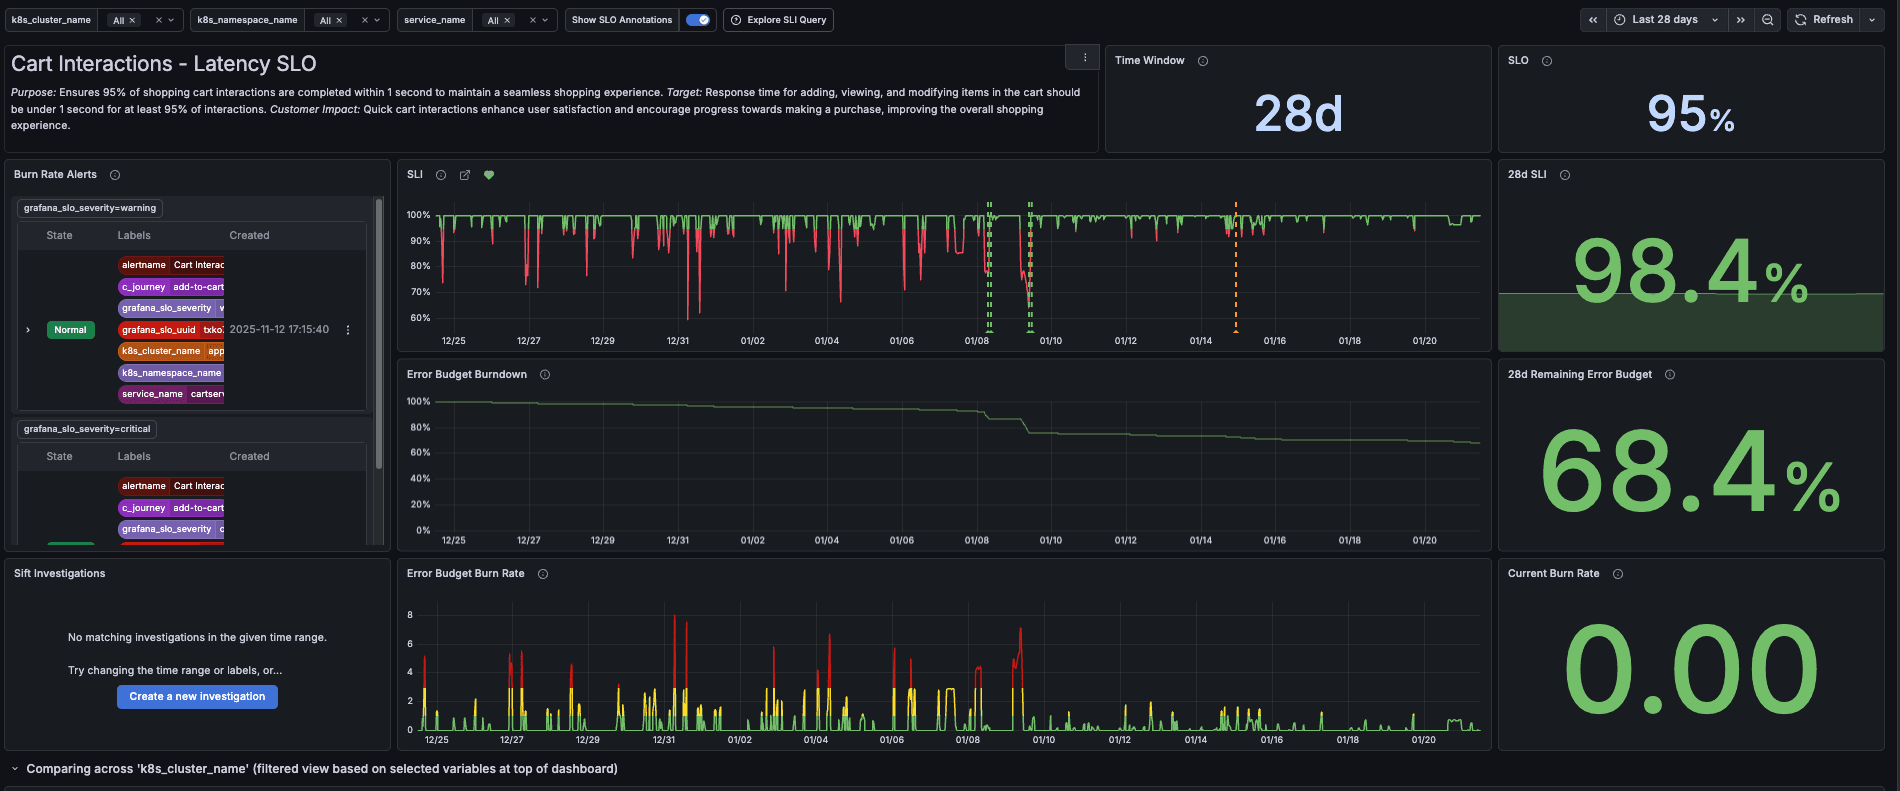This screenshot has height=791, width=1900.
Task: Open the refresh interval dropdown arrow
Action: point(1872,20)
